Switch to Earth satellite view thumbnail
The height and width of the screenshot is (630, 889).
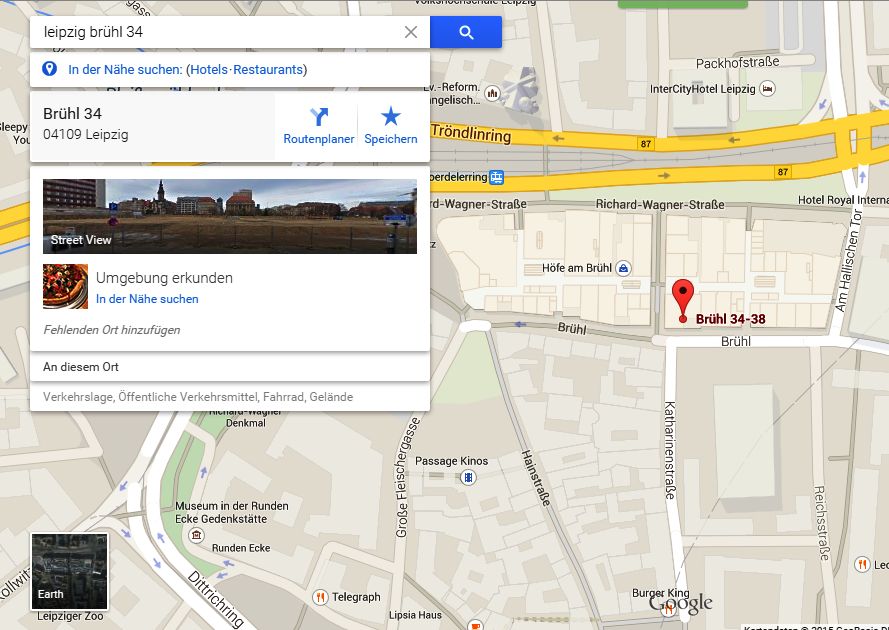[70, 571]
